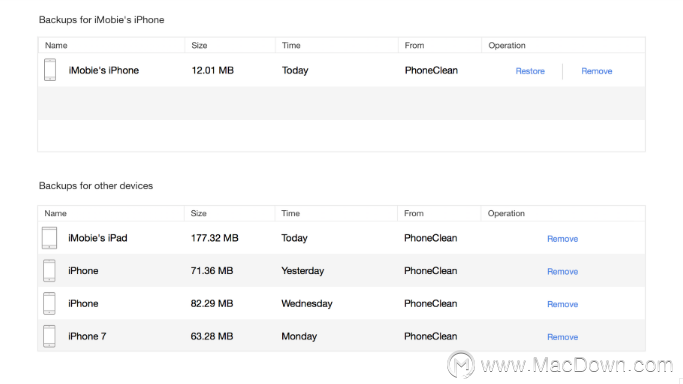Image resolution: width=683 pixels, height=384 pixels.
Task: Click the 177.32 MB size value
Action: pyautogui.click(x=214, y=238)
